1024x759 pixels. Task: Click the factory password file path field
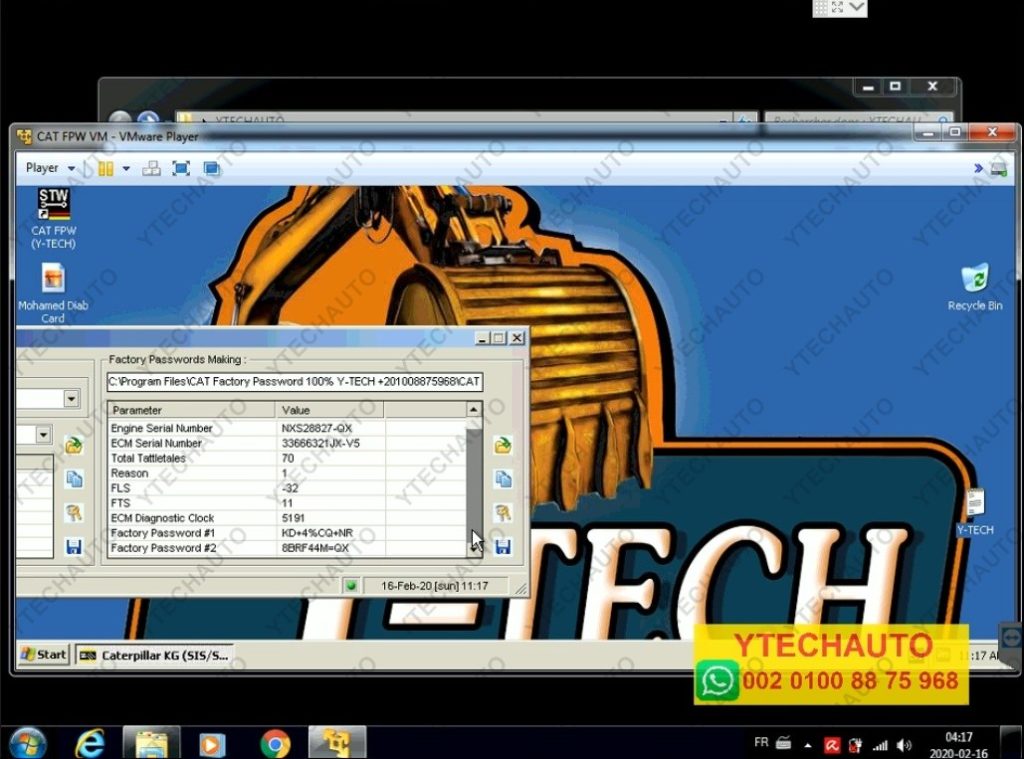295,381
